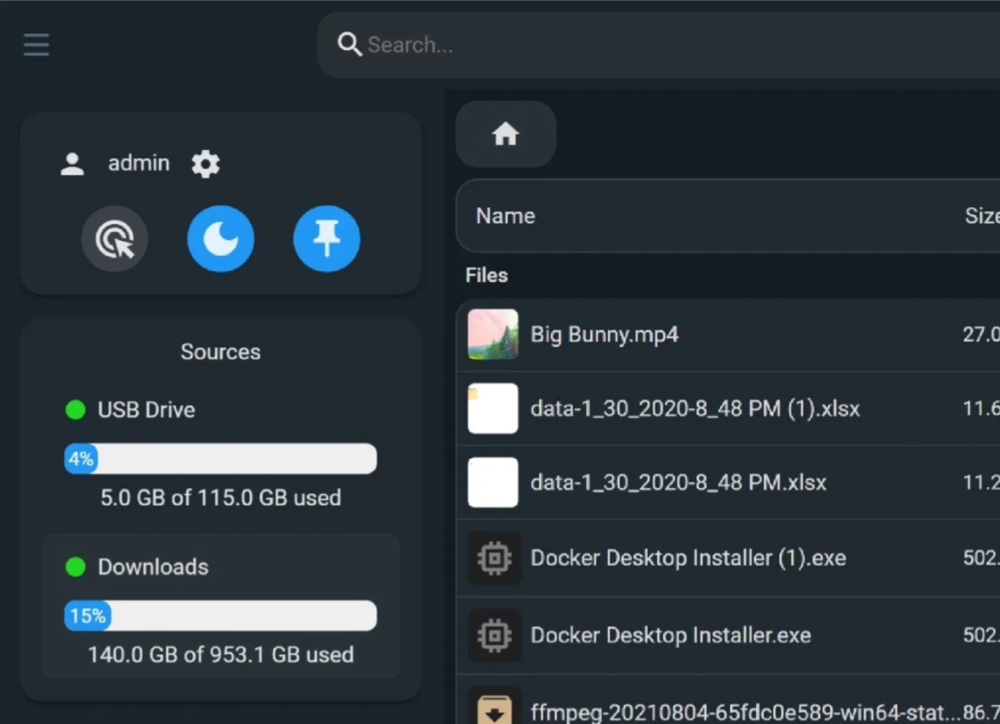Open data-1_30_2020-8_48 PM.xlsx file
The height and width of the screenshot is (724, 1000).
[678, 483]
